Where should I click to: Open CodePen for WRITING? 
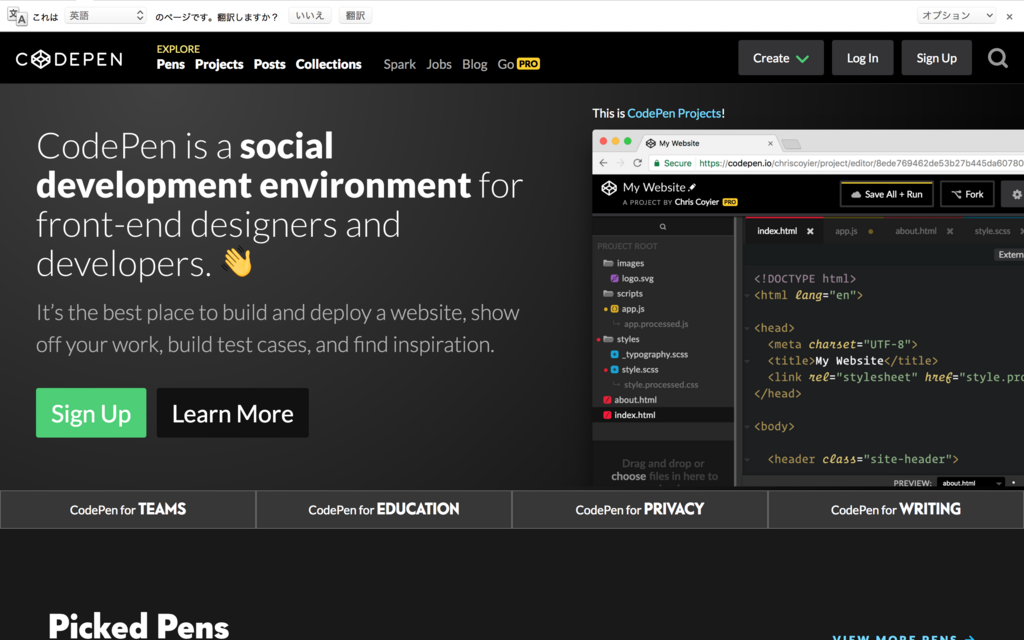[x=896, y=509]
